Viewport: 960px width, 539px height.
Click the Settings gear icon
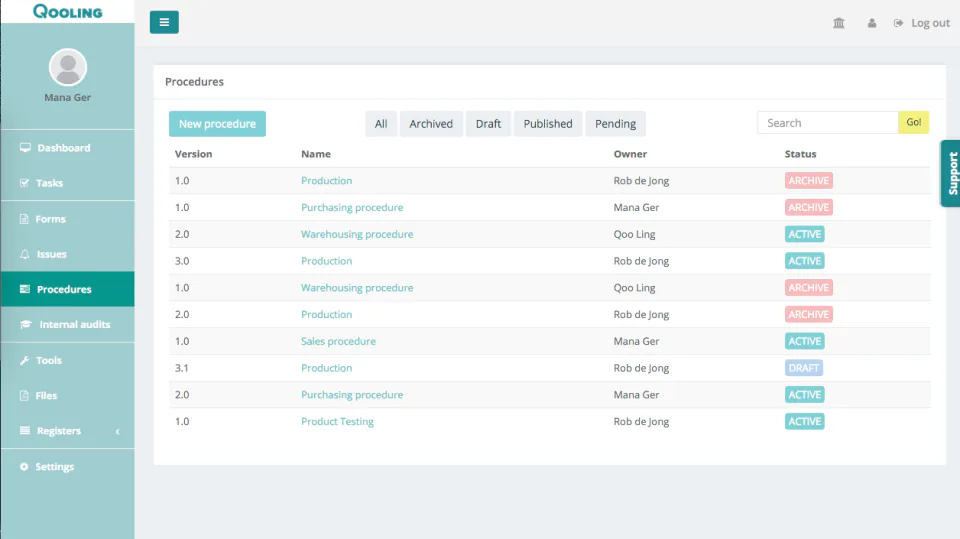pyautogui.click(x=24, y=467)
